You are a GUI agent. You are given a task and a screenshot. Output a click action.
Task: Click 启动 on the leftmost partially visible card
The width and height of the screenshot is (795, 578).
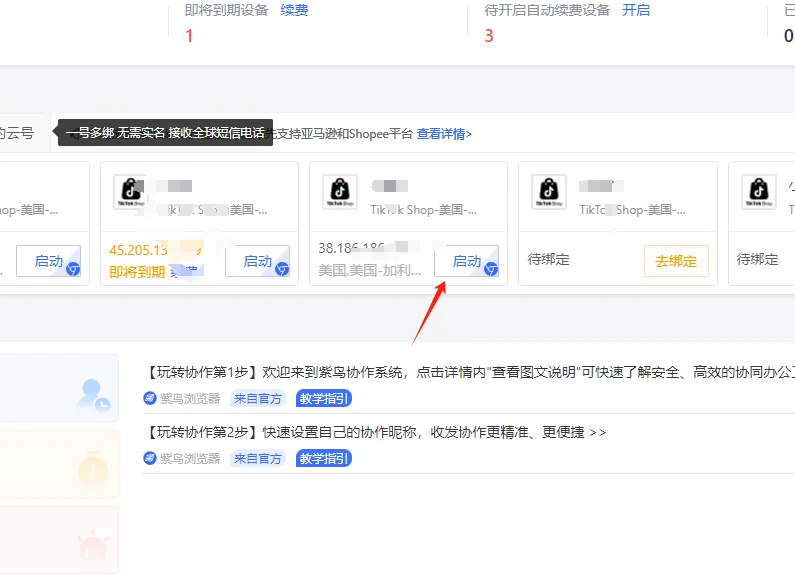coord(49,261)
